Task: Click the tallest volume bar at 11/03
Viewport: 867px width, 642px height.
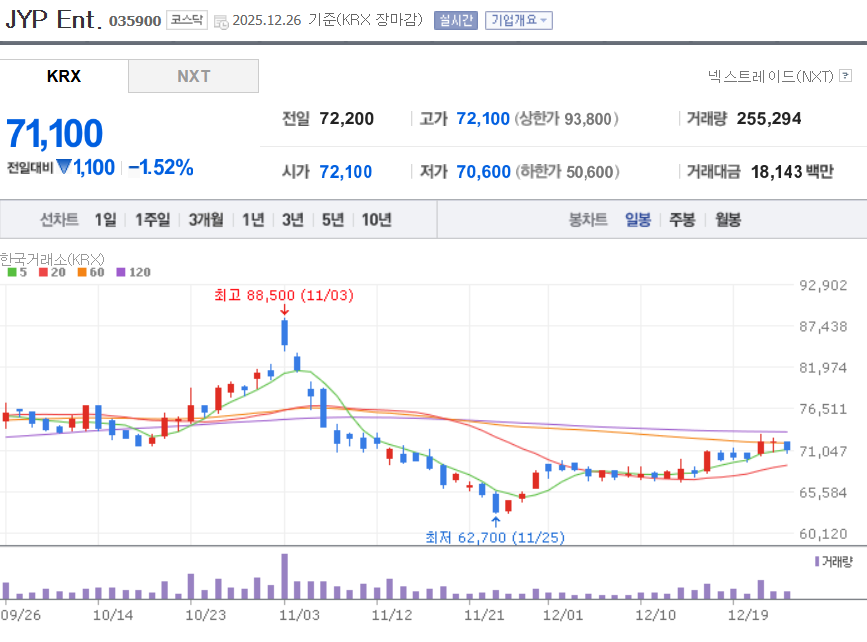Action: (285, 576)
